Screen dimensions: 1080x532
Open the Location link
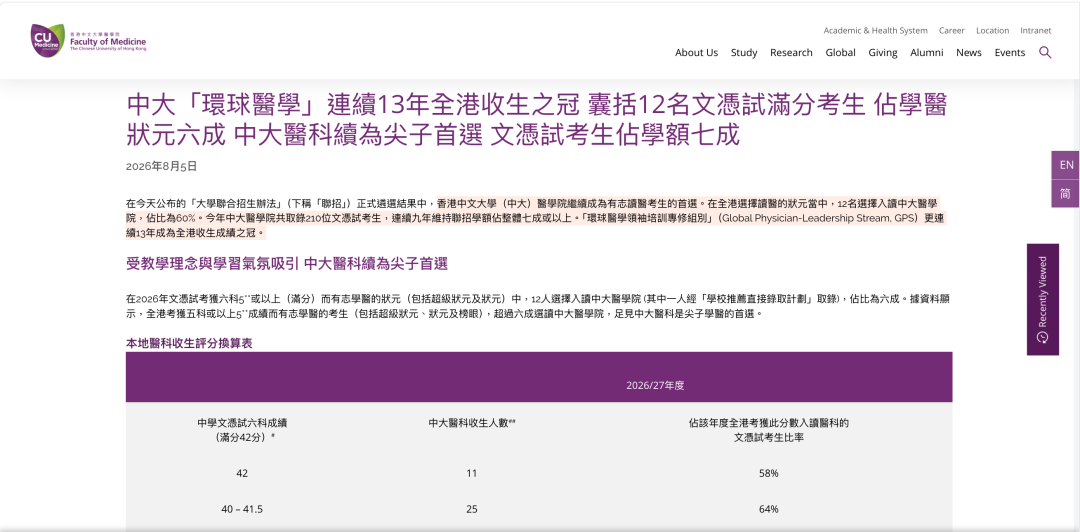click(x=993, y=30)
